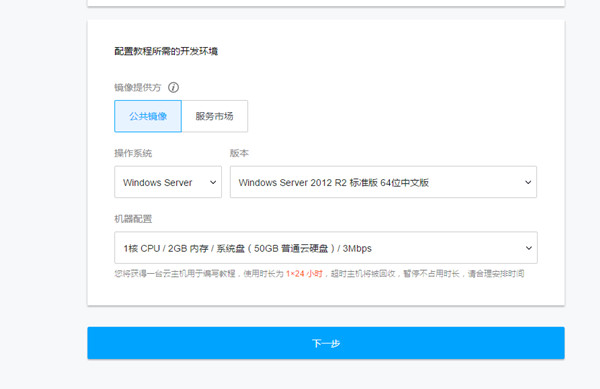Open the Windows Server operating system dropdown
This screenshot has width=600, height=389.
pos(168,182)
